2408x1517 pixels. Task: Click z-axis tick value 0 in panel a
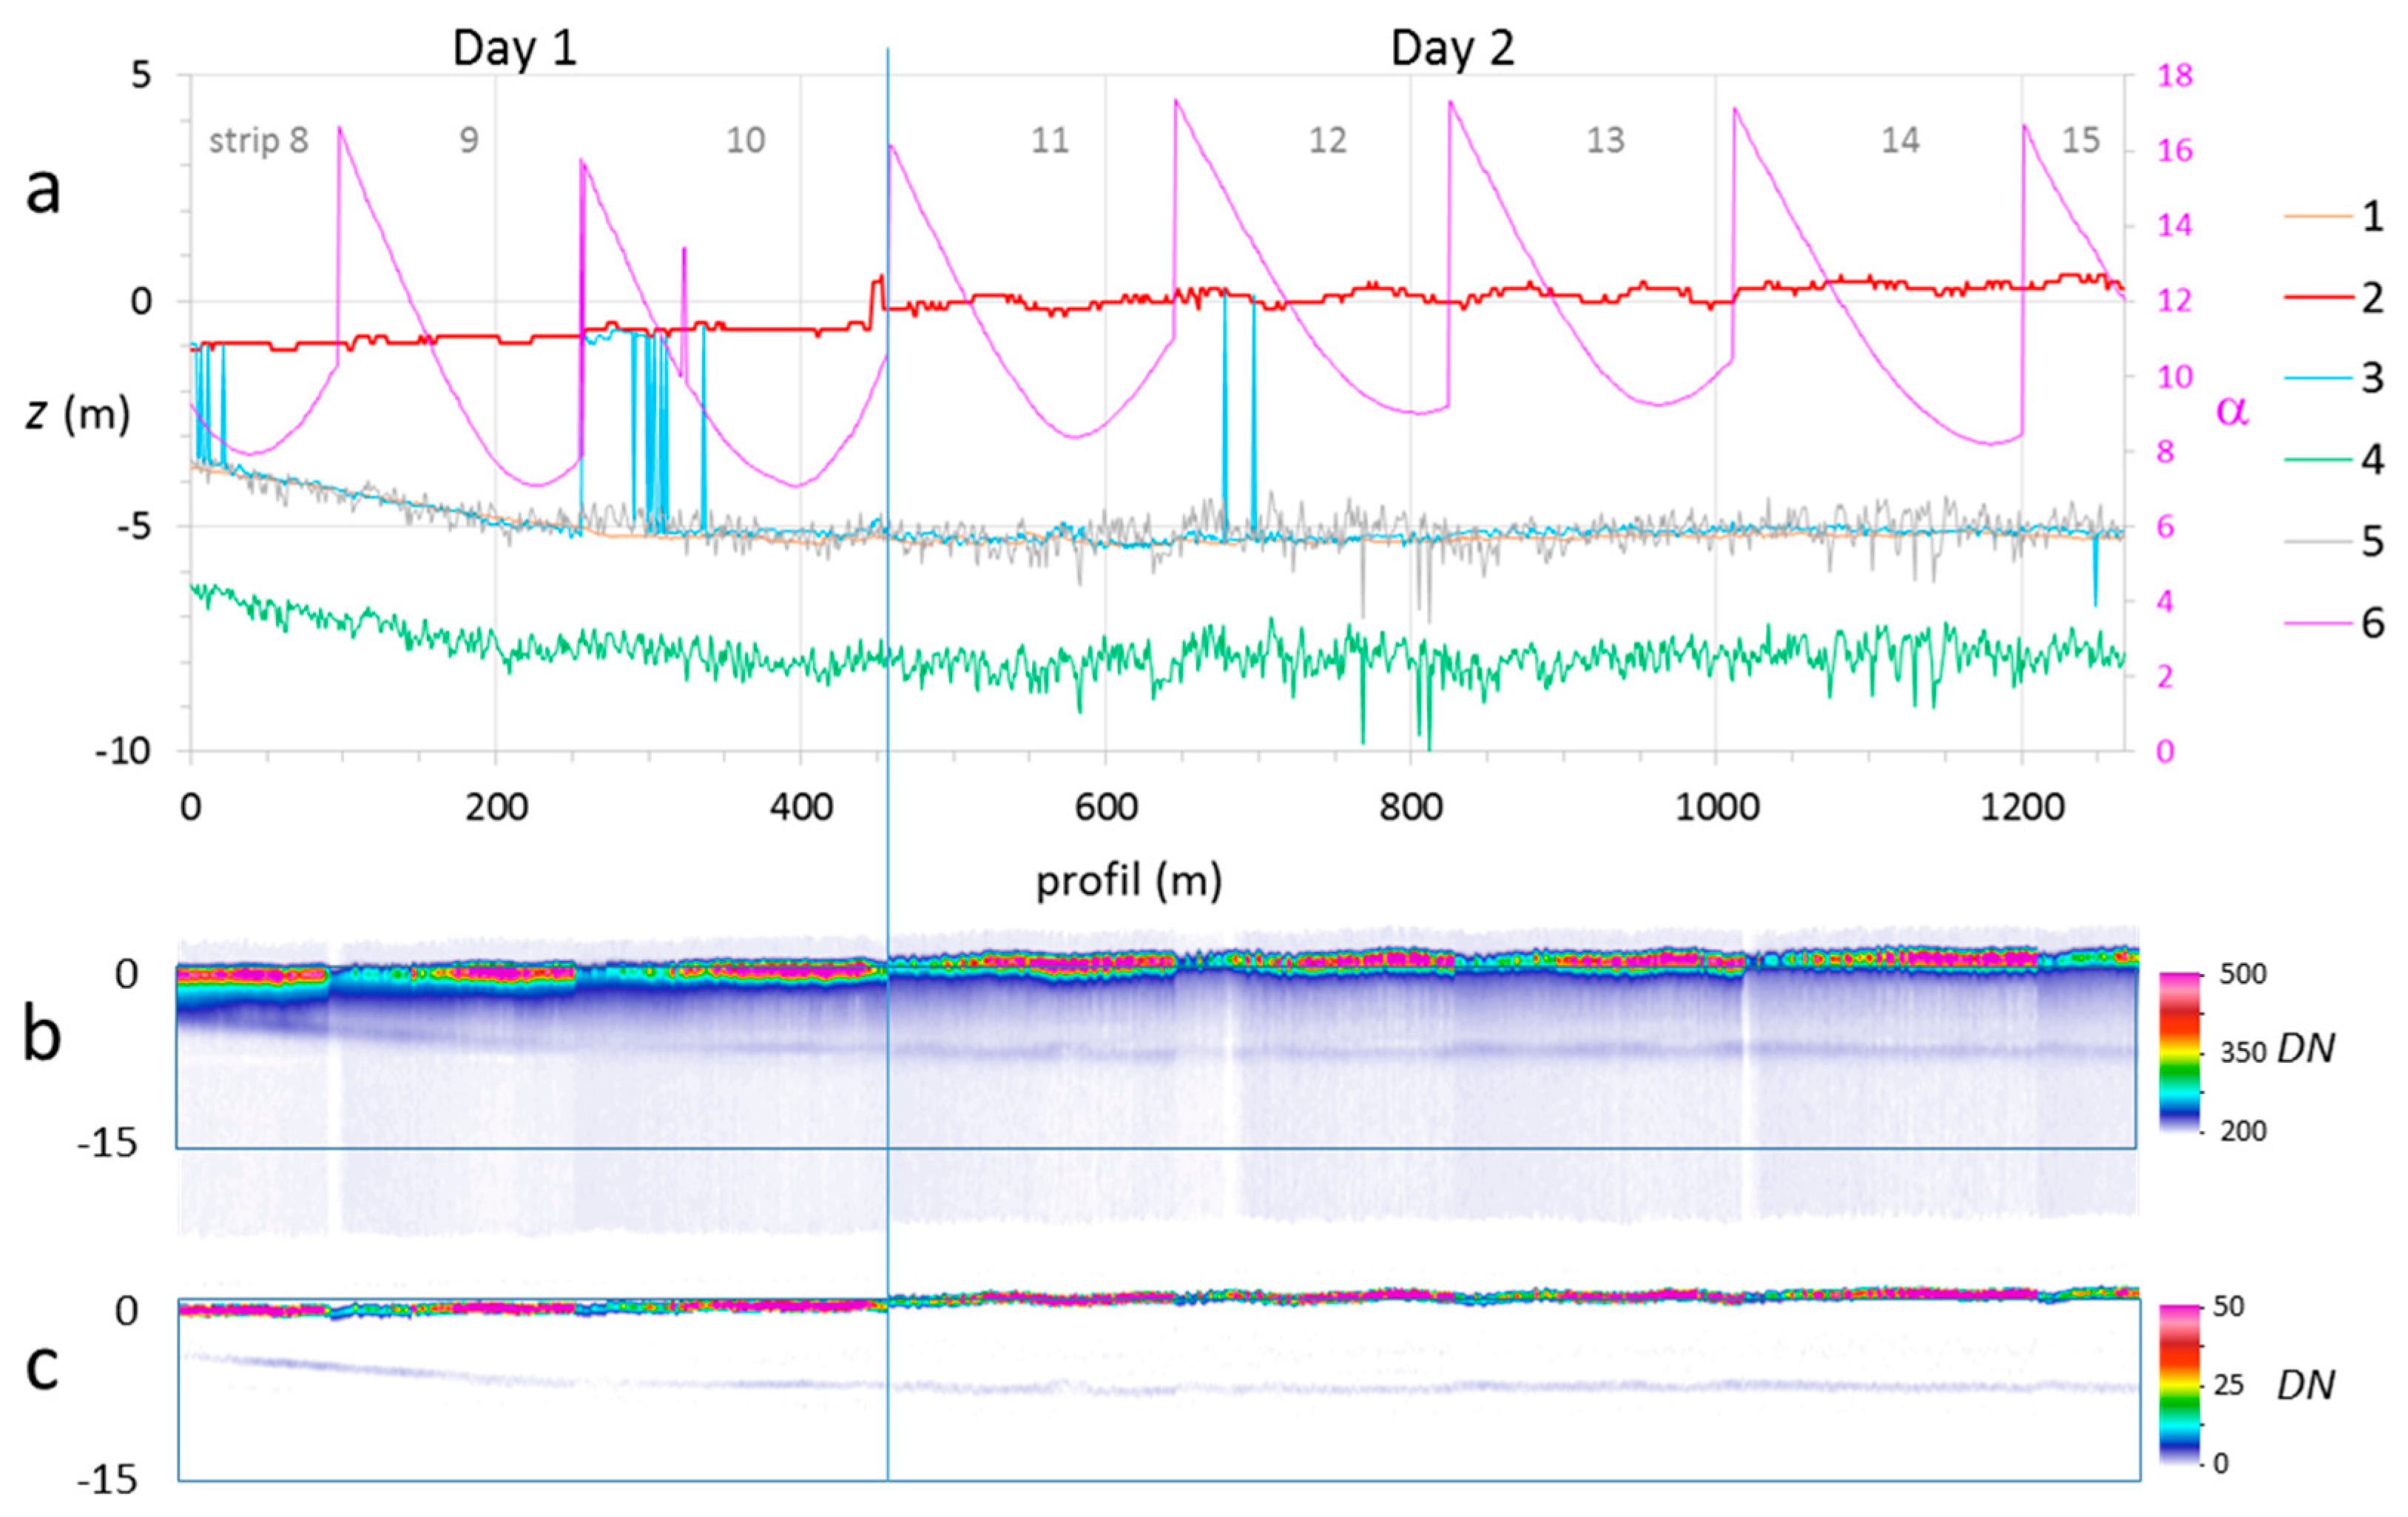[x=141, y=300]
